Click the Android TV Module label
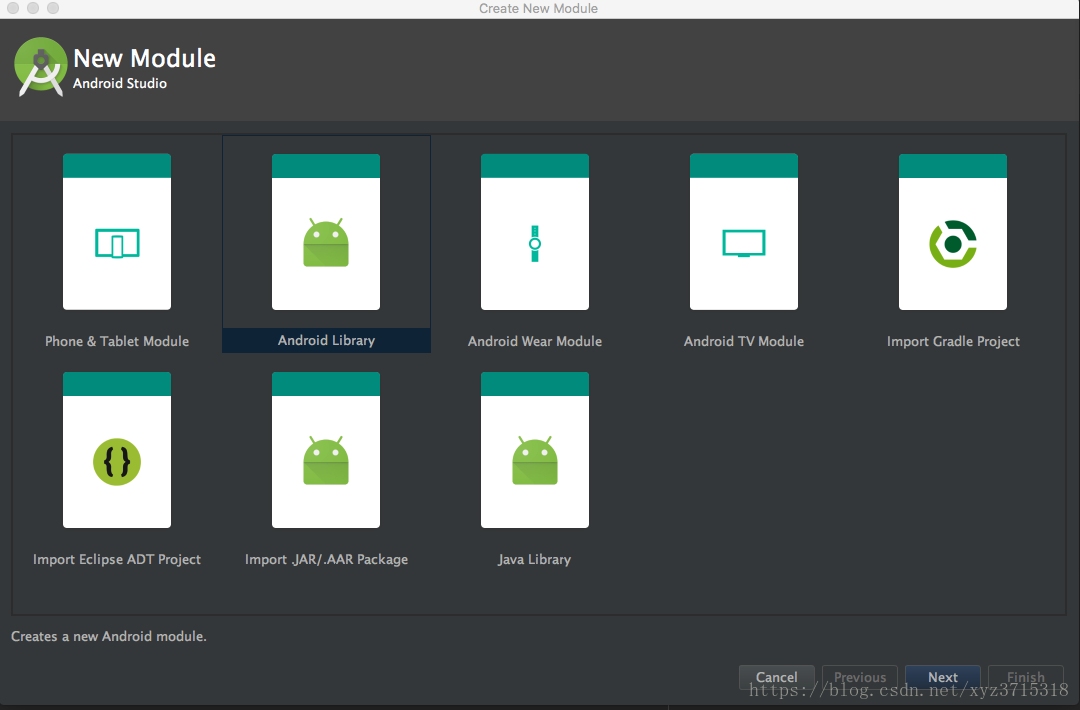1080x710 pixels. coord(744,341)
